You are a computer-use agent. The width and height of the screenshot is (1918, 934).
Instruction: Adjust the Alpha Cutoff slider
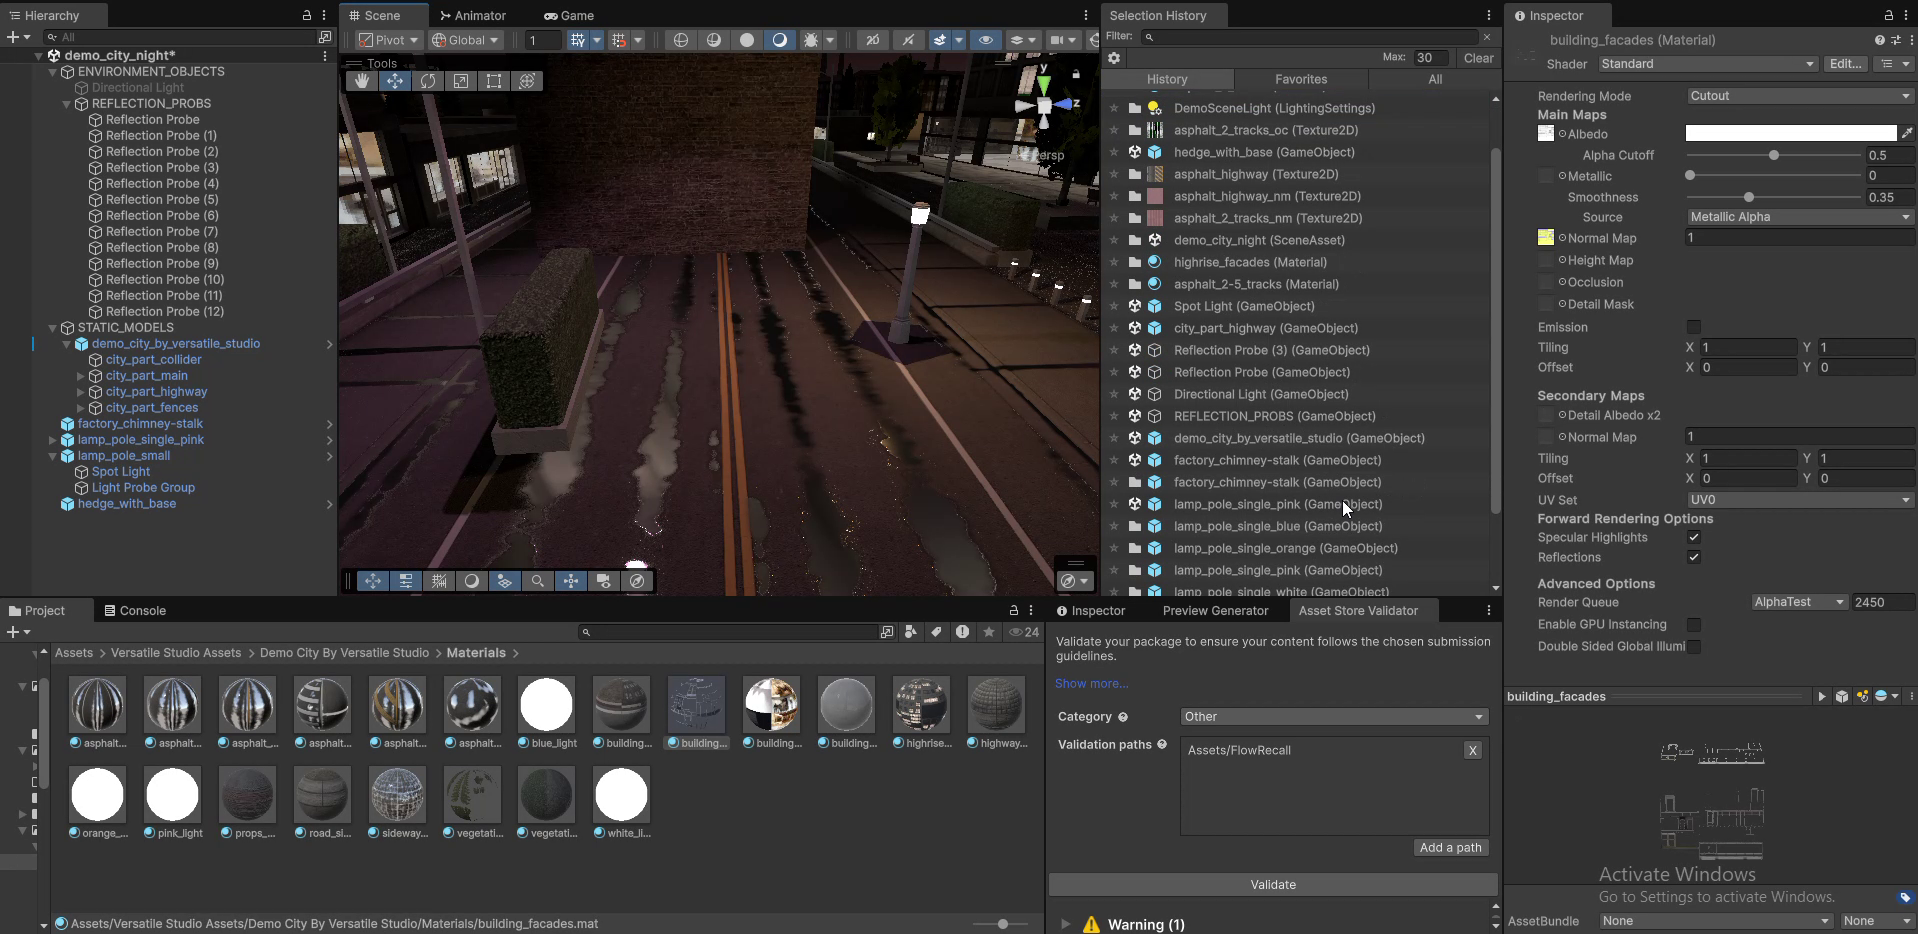click(1773, 155)
